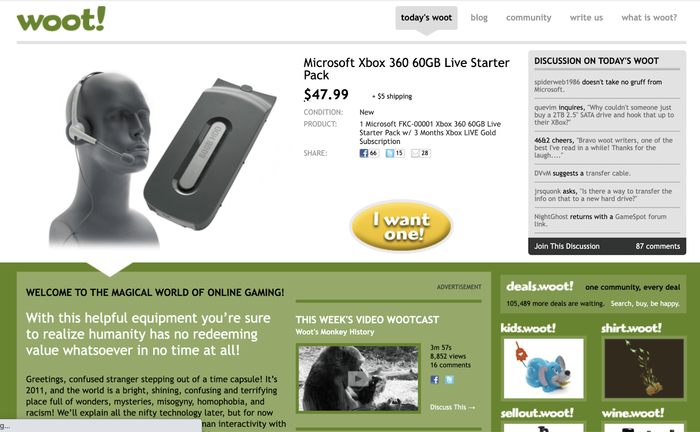
Task: Share the wootcast video on Twitter
Action: click(x=449, y=380)
